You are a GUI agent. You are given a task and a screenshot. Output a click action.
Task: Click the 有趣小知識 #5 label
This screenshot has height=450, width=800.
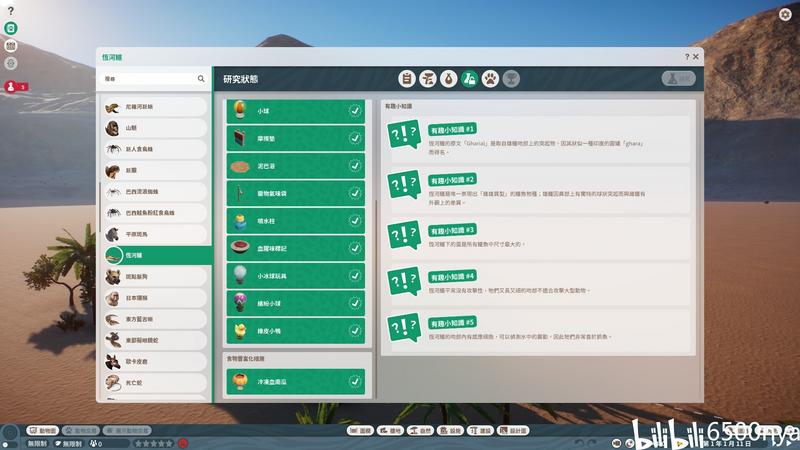pyautogui.click(x=452, y=323)
